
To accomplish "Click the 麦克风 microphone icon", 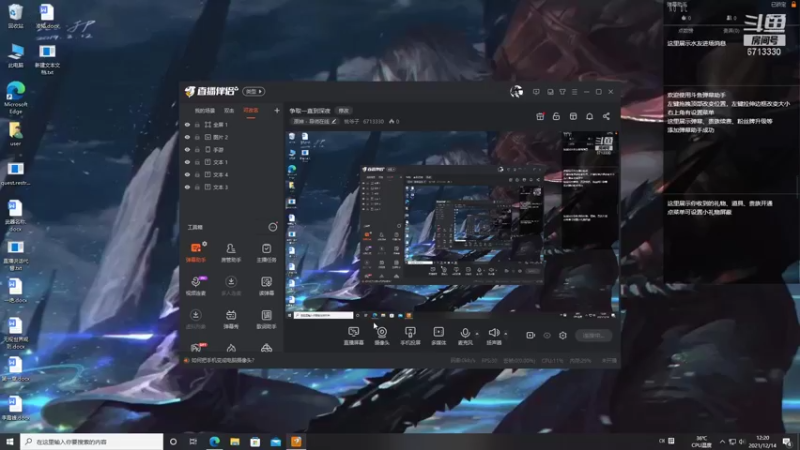I will click(465, 333).
